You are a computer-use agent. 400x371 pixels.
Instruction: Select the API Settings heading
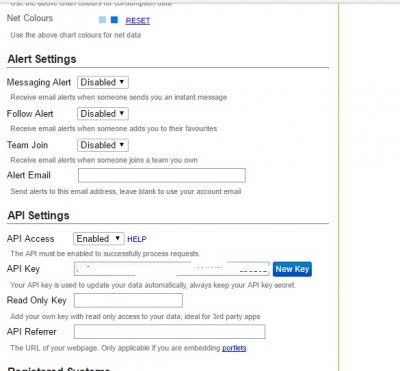pyautogui.click(x=39, y=215)
